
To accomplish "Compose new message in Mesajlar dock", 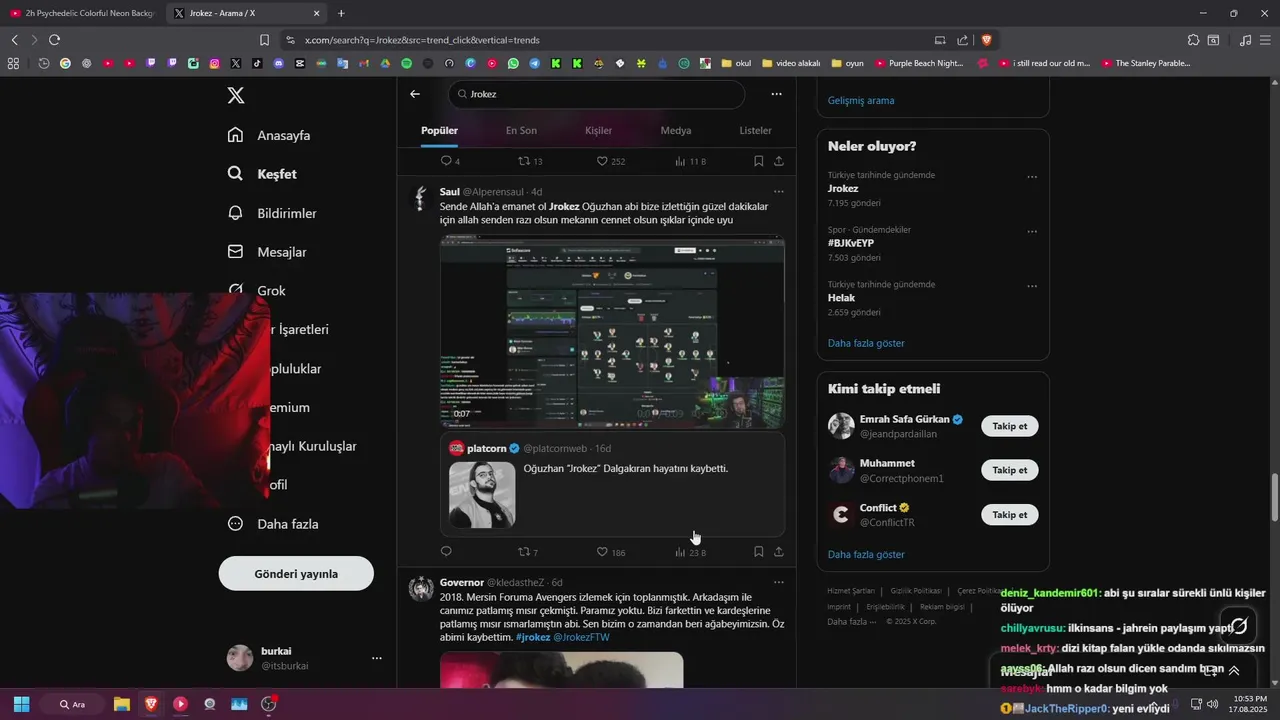I will pyautogui.click(x=1211, y=671).
